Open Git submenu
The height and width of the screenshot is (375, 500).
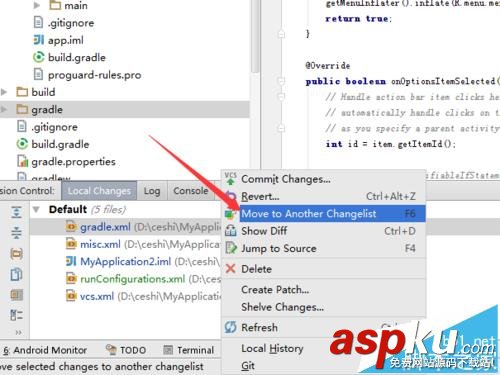(x=248, y=366)
